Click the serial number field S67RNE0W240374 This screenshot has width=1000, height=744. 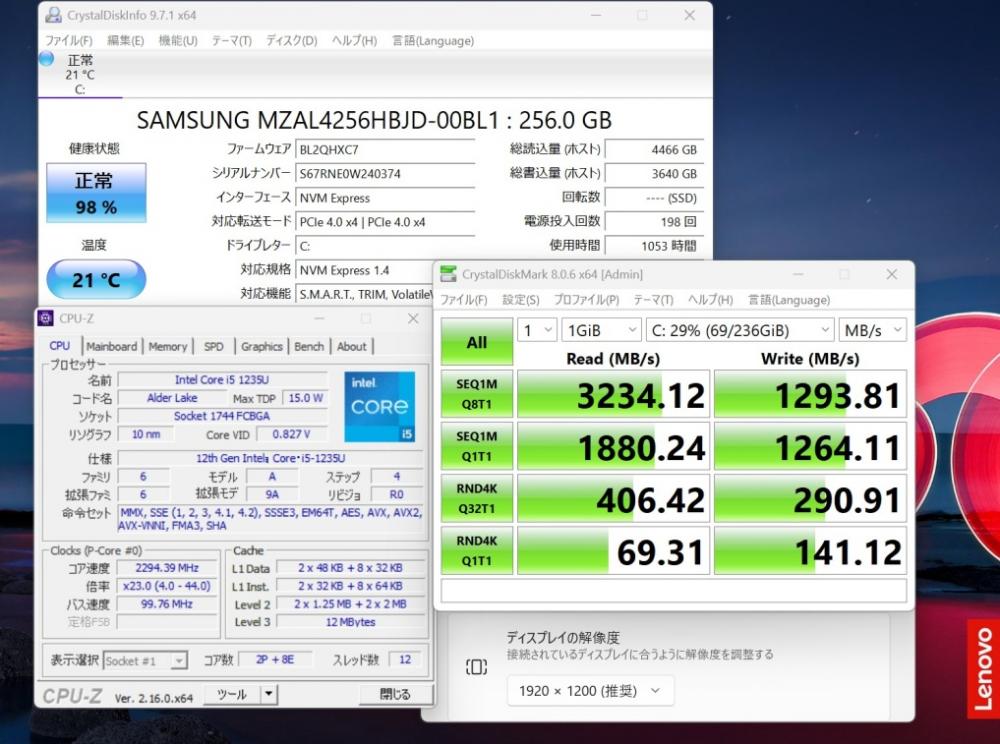385,173
